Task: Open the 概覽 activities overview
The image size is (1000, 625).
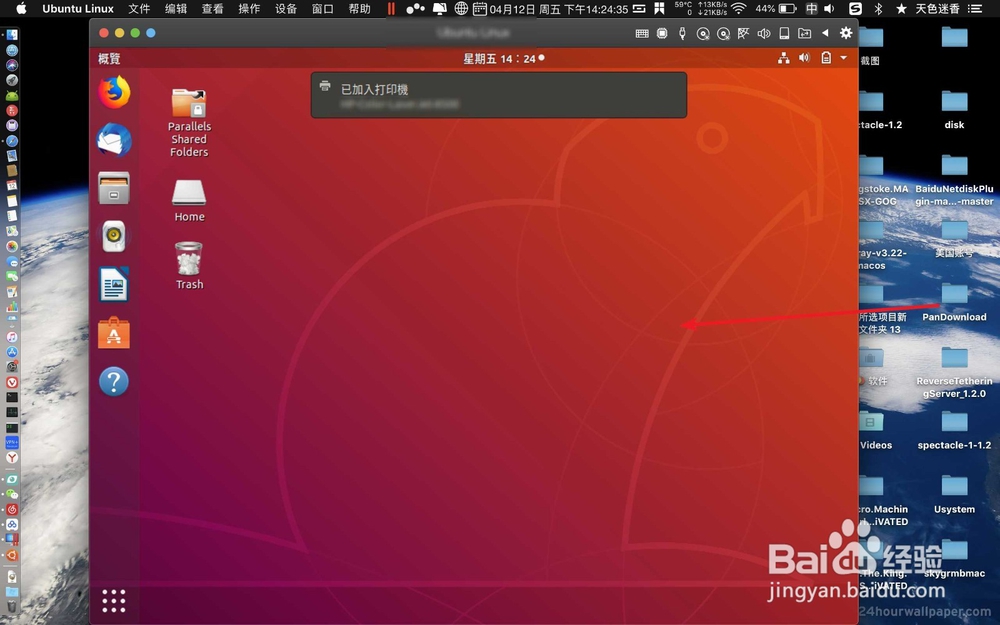Action: (x=109, y=59)
